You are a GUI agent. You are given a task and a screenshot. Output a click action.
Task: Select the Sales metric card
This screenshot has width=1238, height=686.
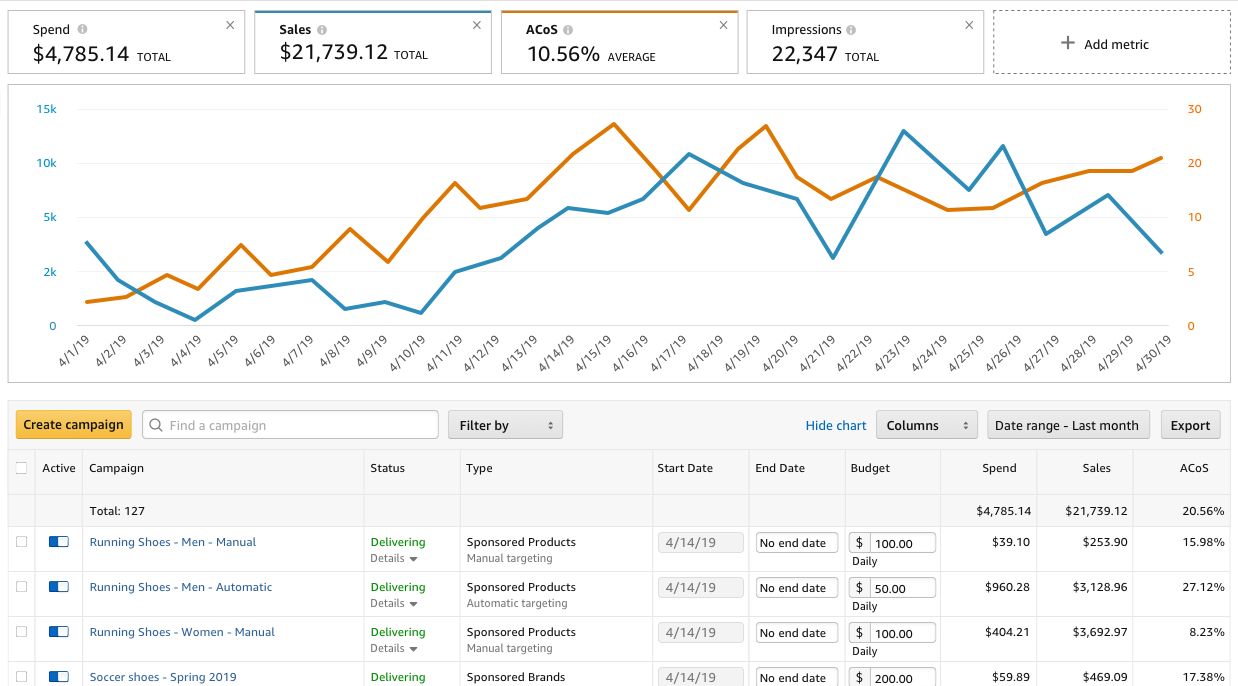point(372,44)
